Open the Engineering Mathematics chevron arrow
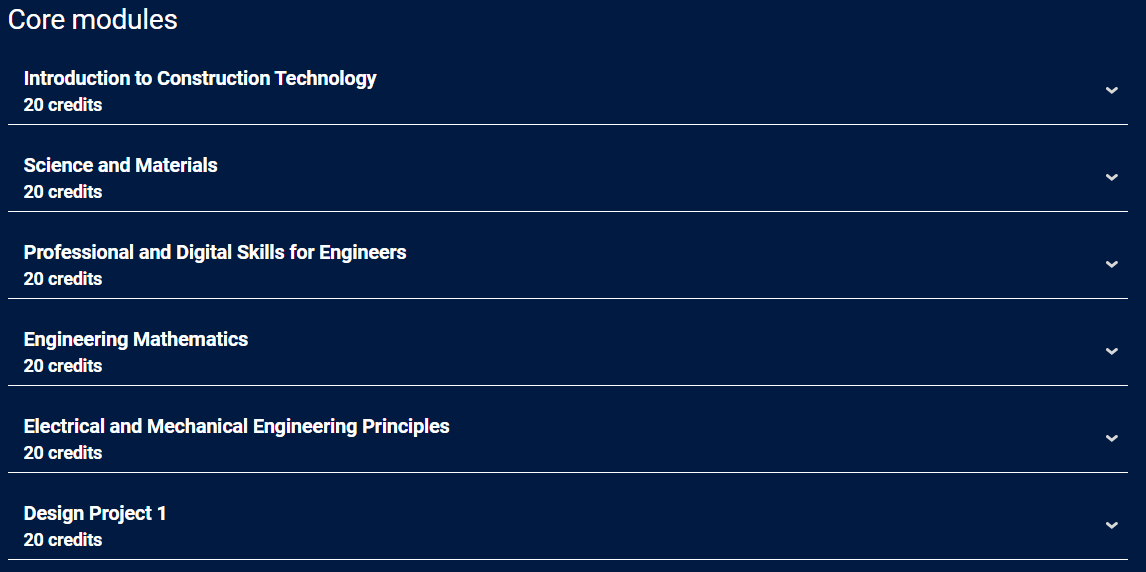The image size is (1146, 572). [1111, 351]
